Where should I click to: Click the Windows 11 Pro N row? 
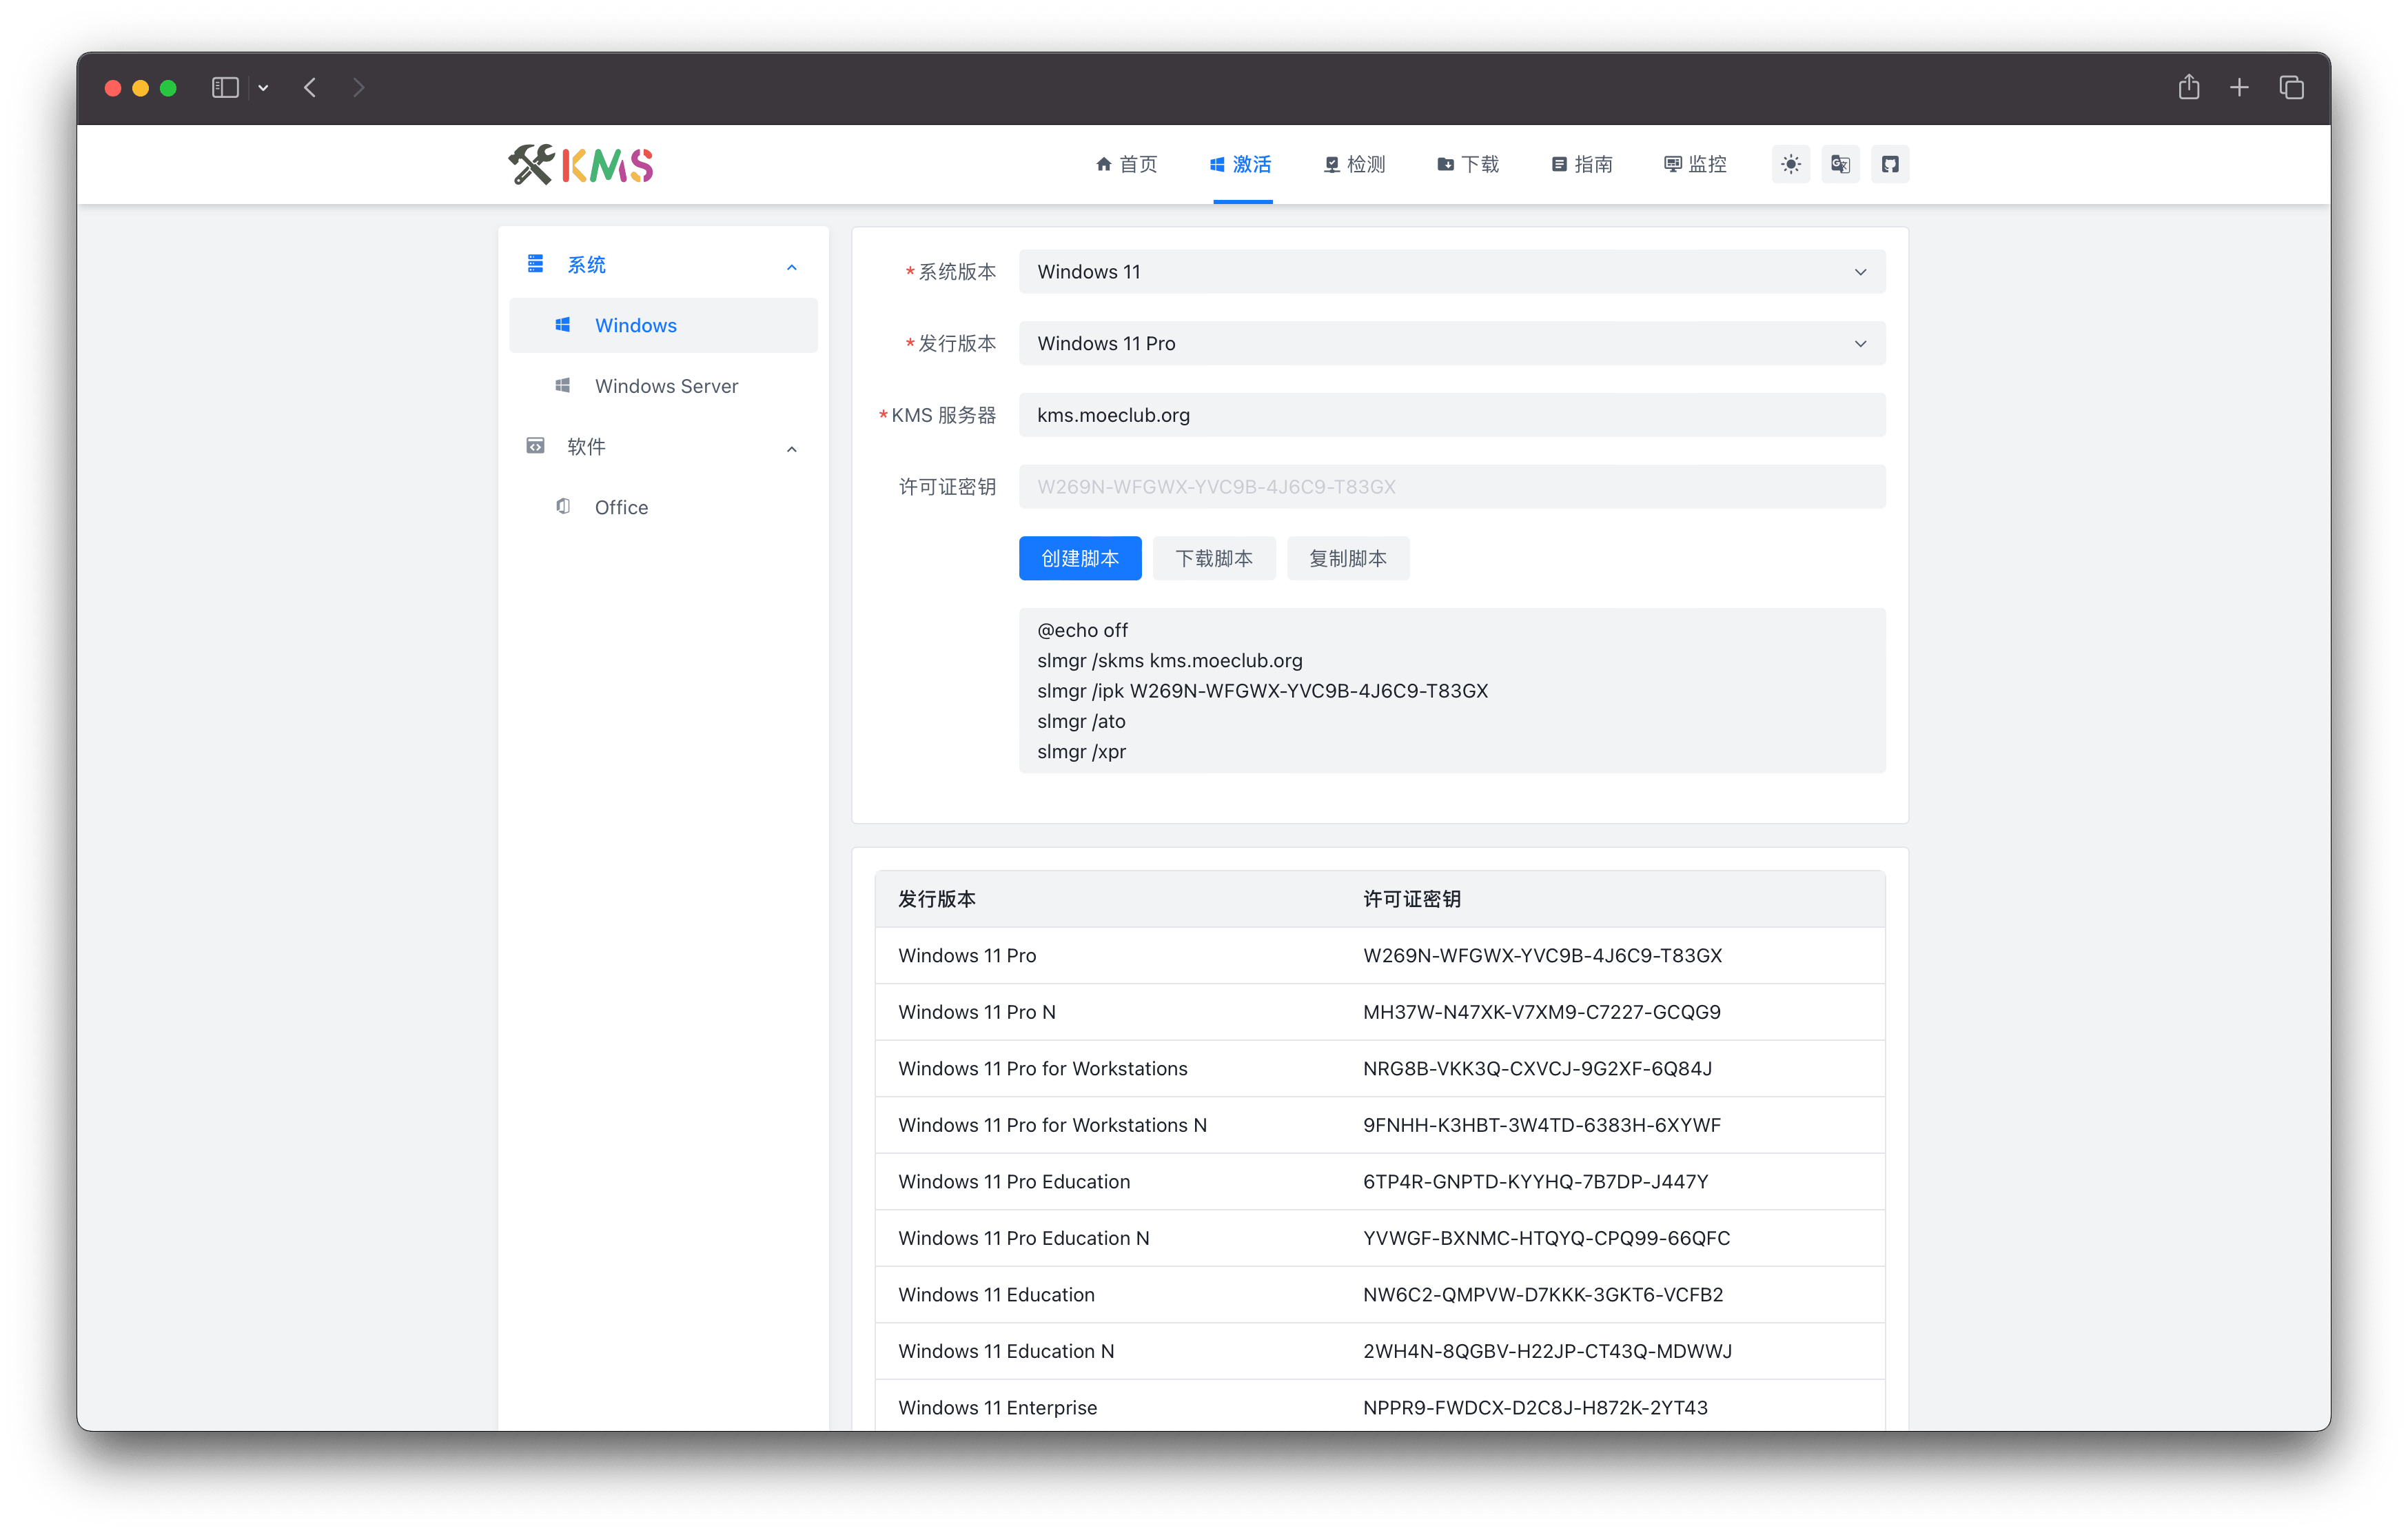pos(1380,1012)
